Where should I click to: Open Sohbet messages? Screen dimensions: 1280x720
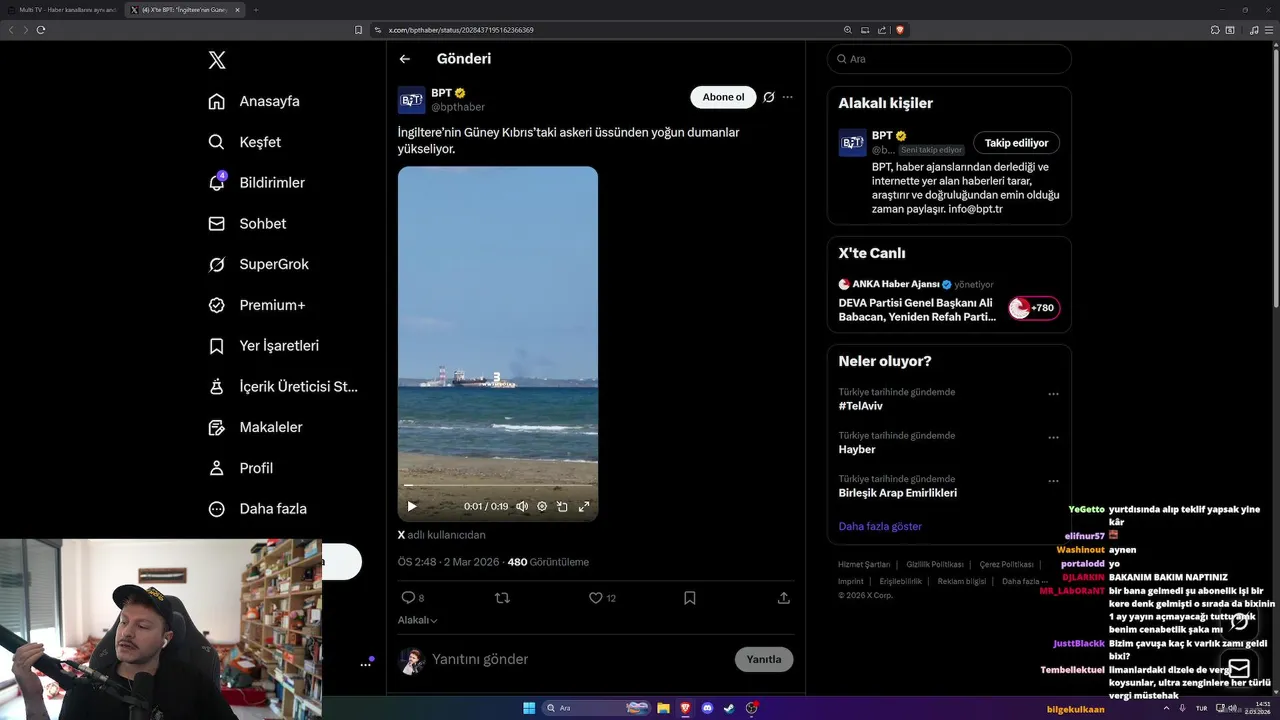247,224
